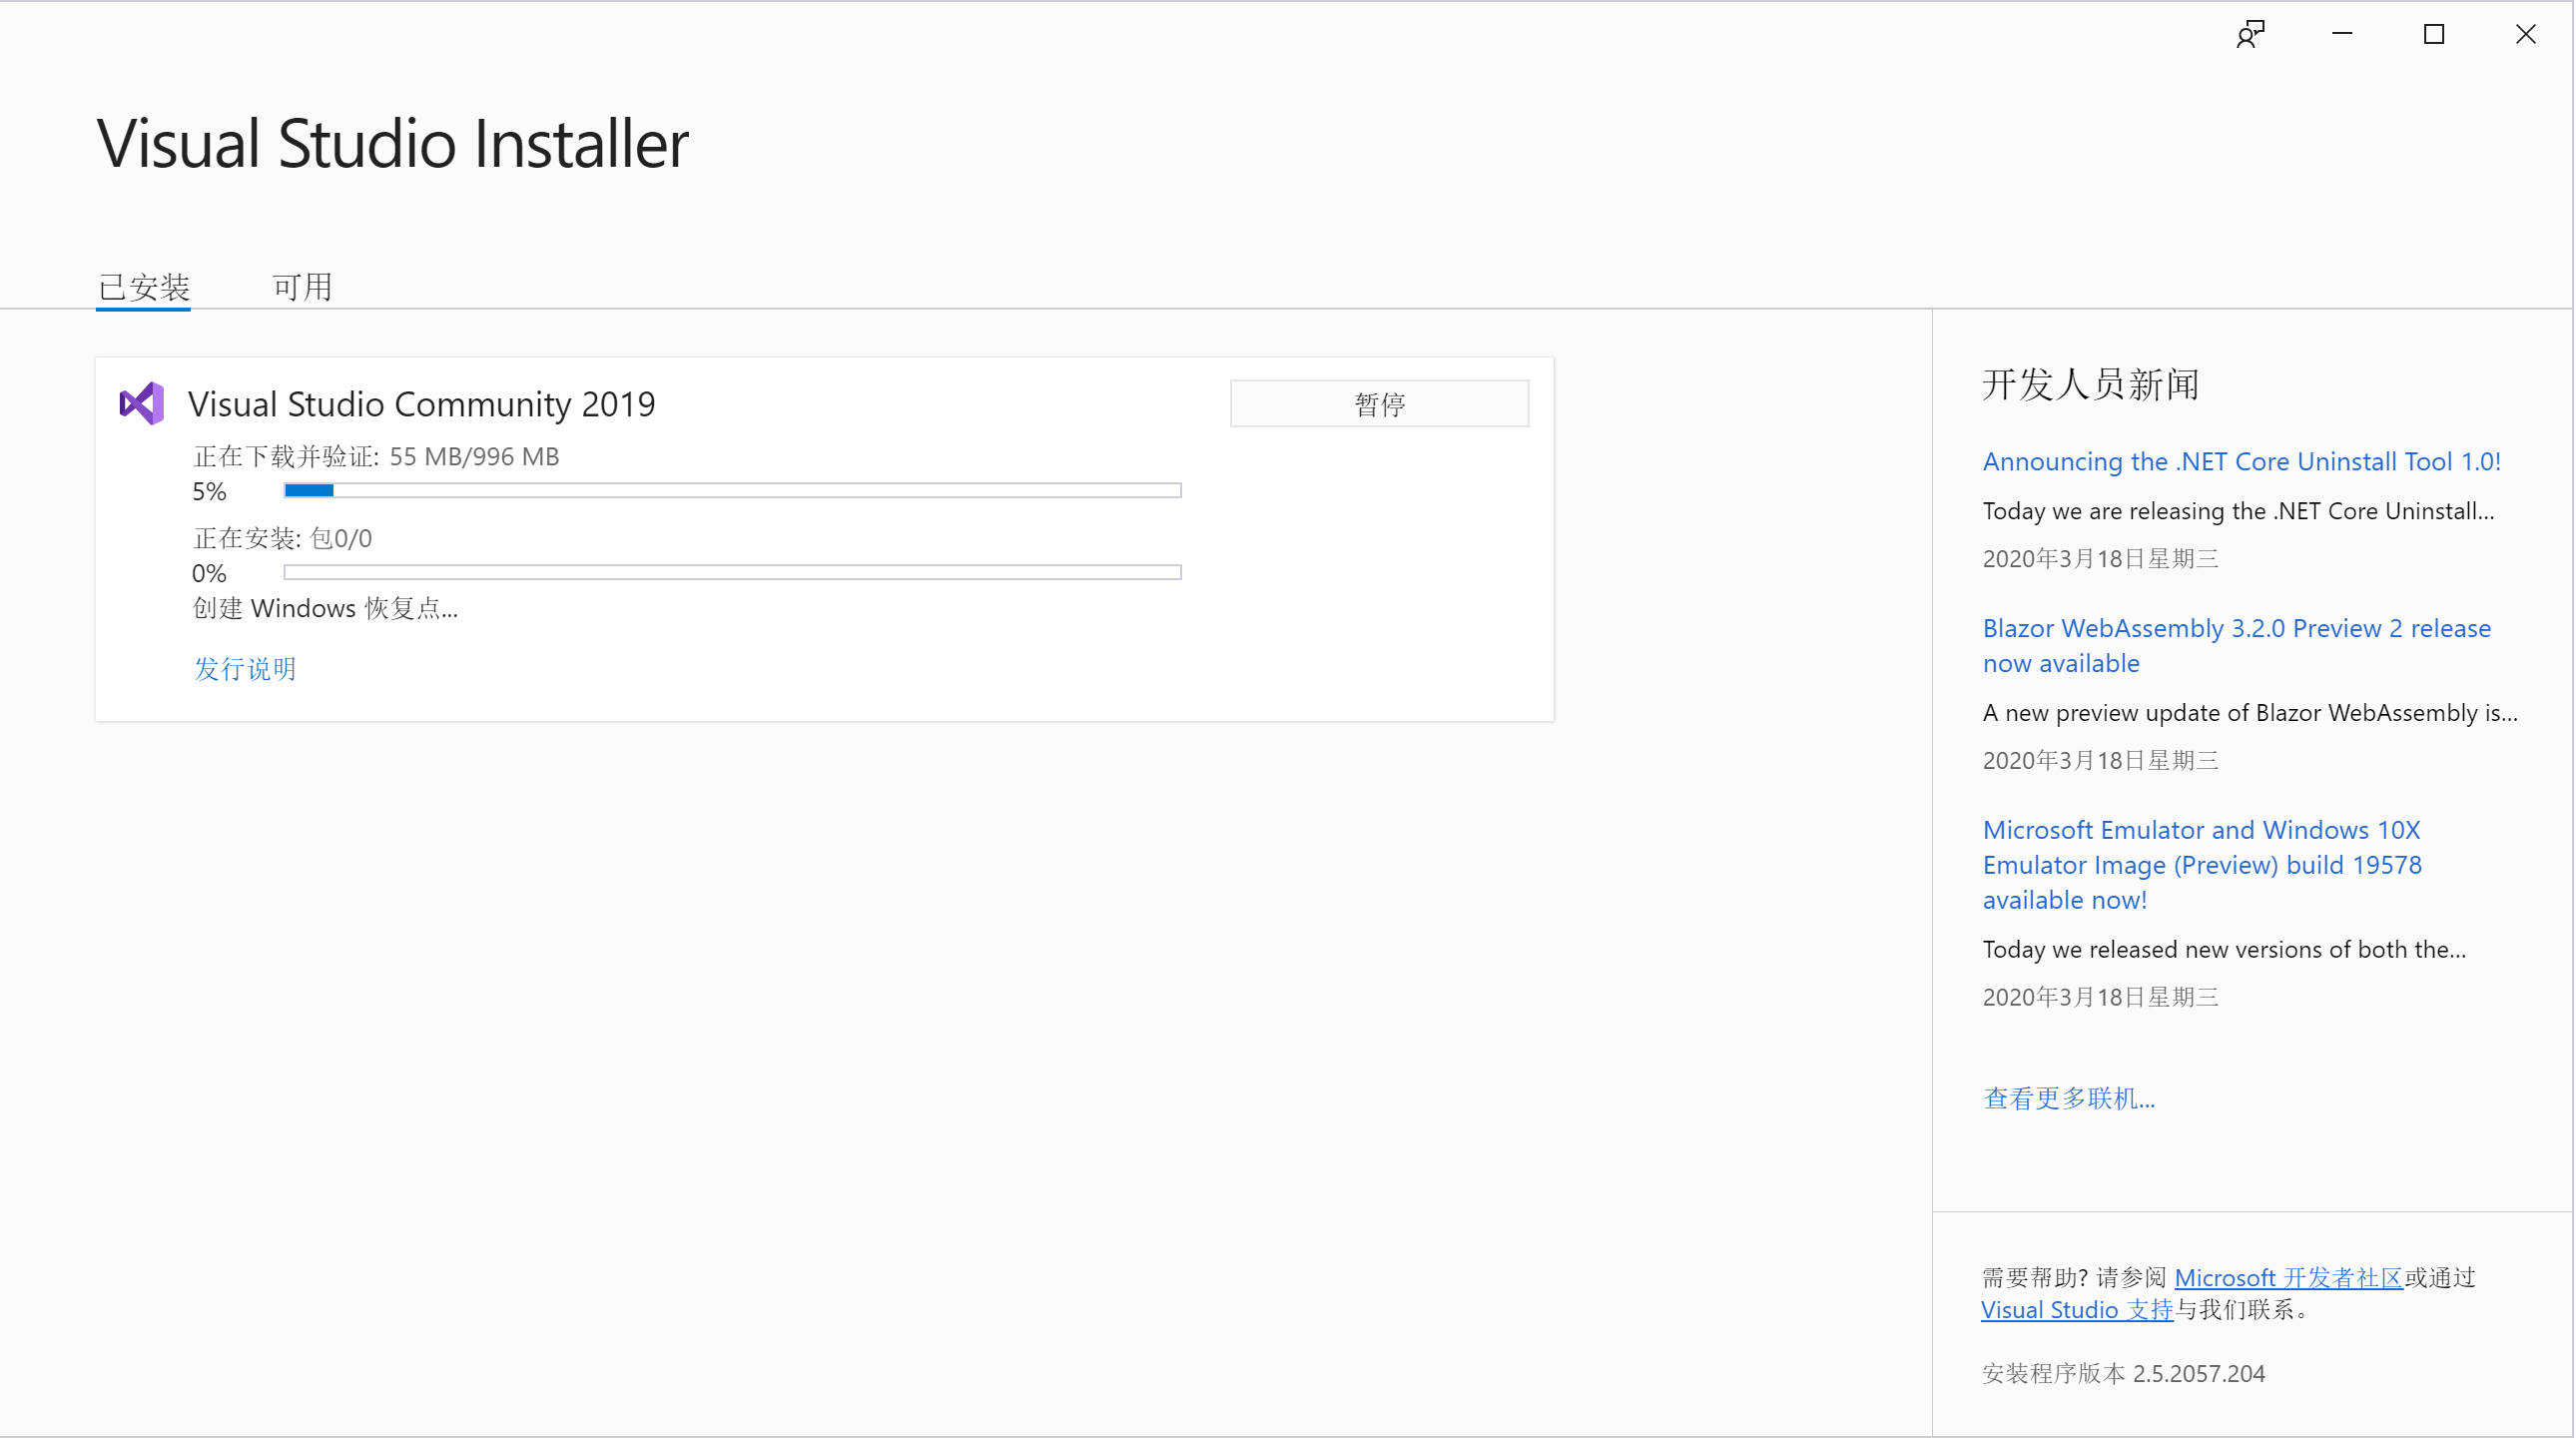Click the 安装程序版本 2.5.2057.204 text

[2123, 1373]
